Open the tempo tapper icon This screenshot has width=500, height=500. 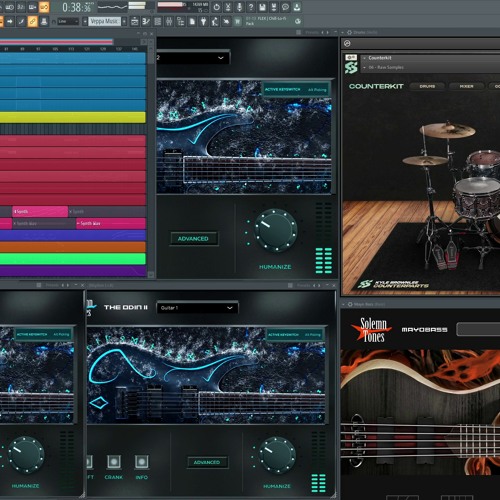(x=215, y=21)
